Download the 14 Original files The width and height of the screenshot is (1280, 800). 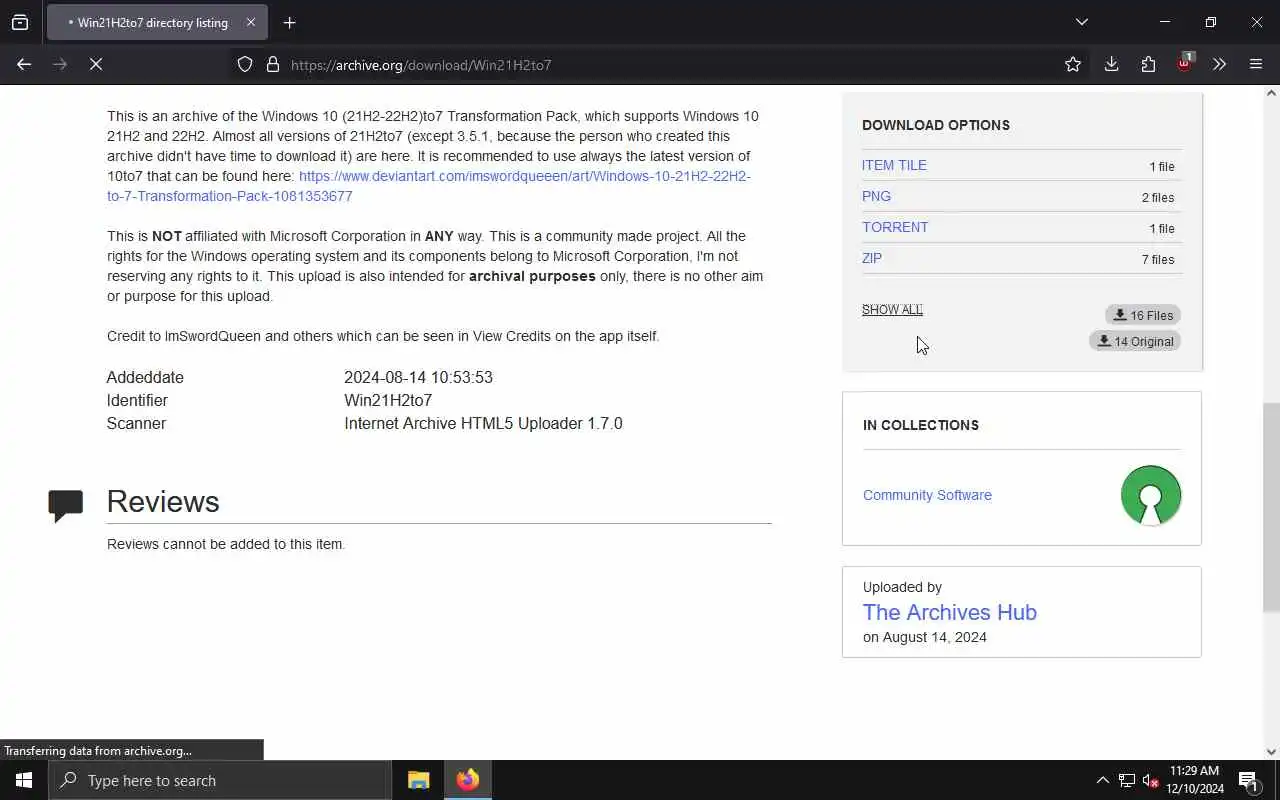1135,341
